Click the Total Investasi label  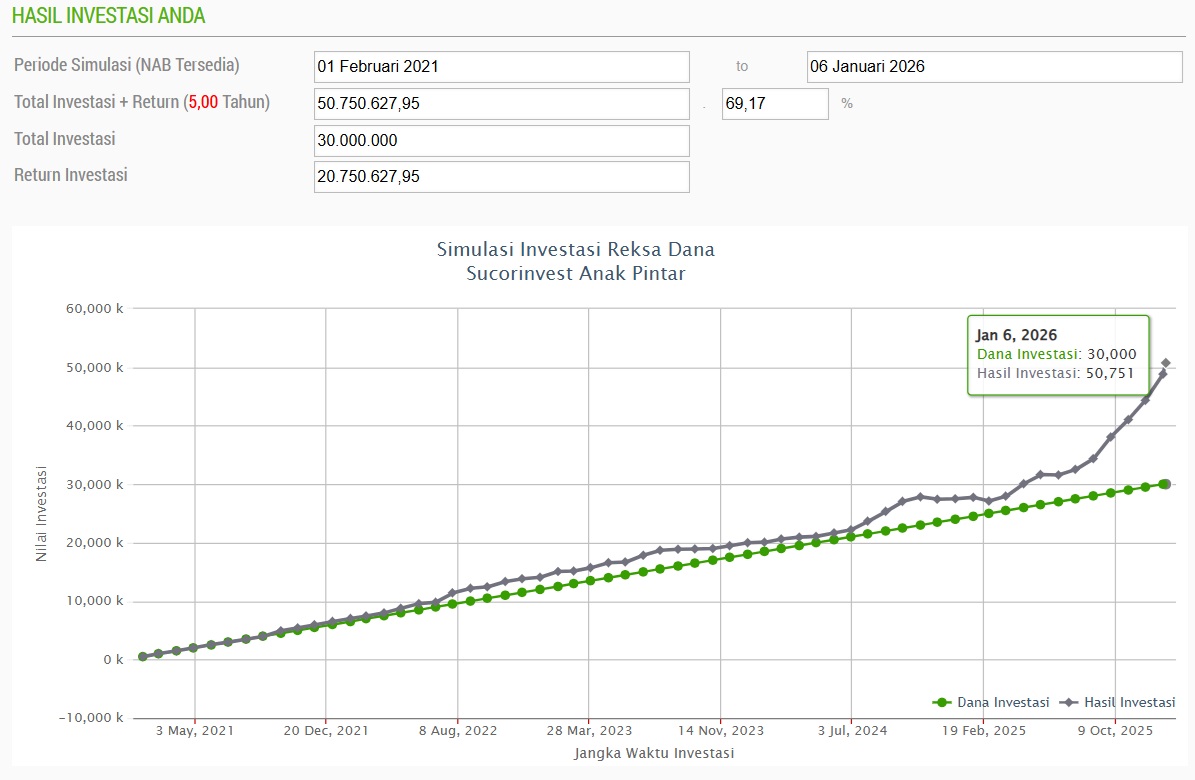pos(65,139)
